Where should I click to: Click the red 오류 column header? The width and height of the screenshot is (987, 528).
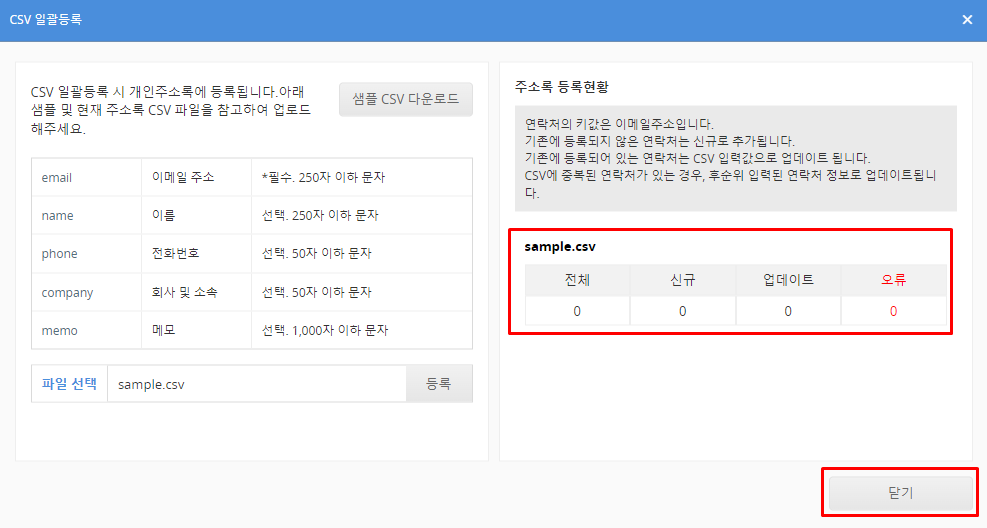click(893, 280)
